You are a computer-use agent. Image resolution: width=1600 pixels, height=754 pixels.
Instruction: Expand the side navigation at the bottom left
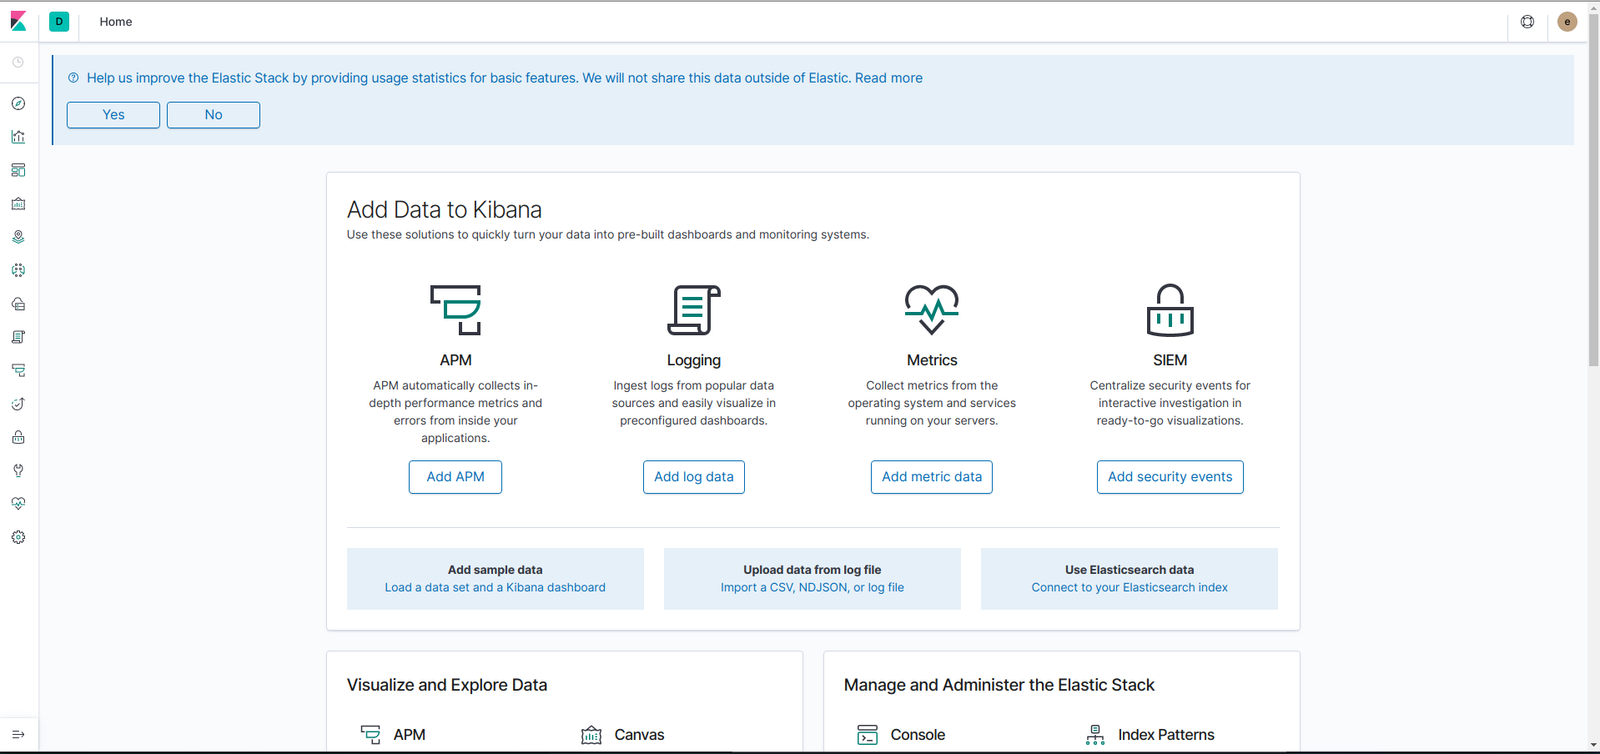pyautogui.click(x=18, y=734)
